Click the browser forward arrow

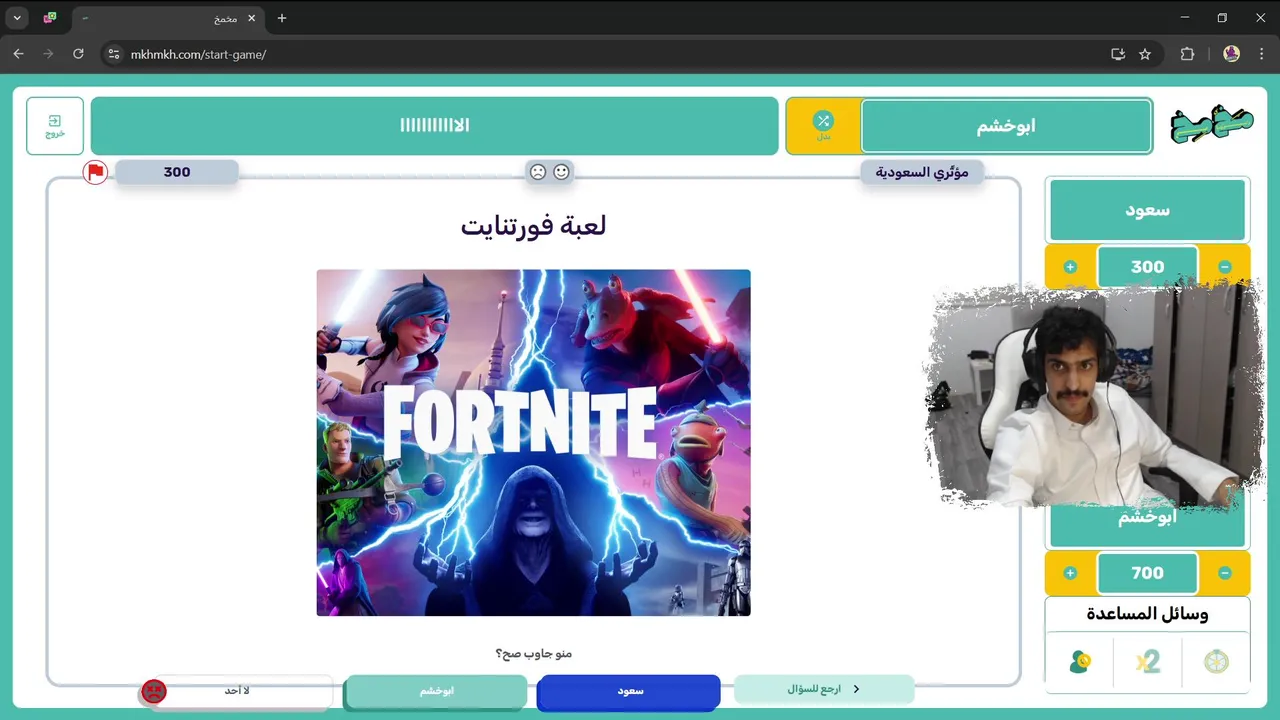(x=48, y=54)
